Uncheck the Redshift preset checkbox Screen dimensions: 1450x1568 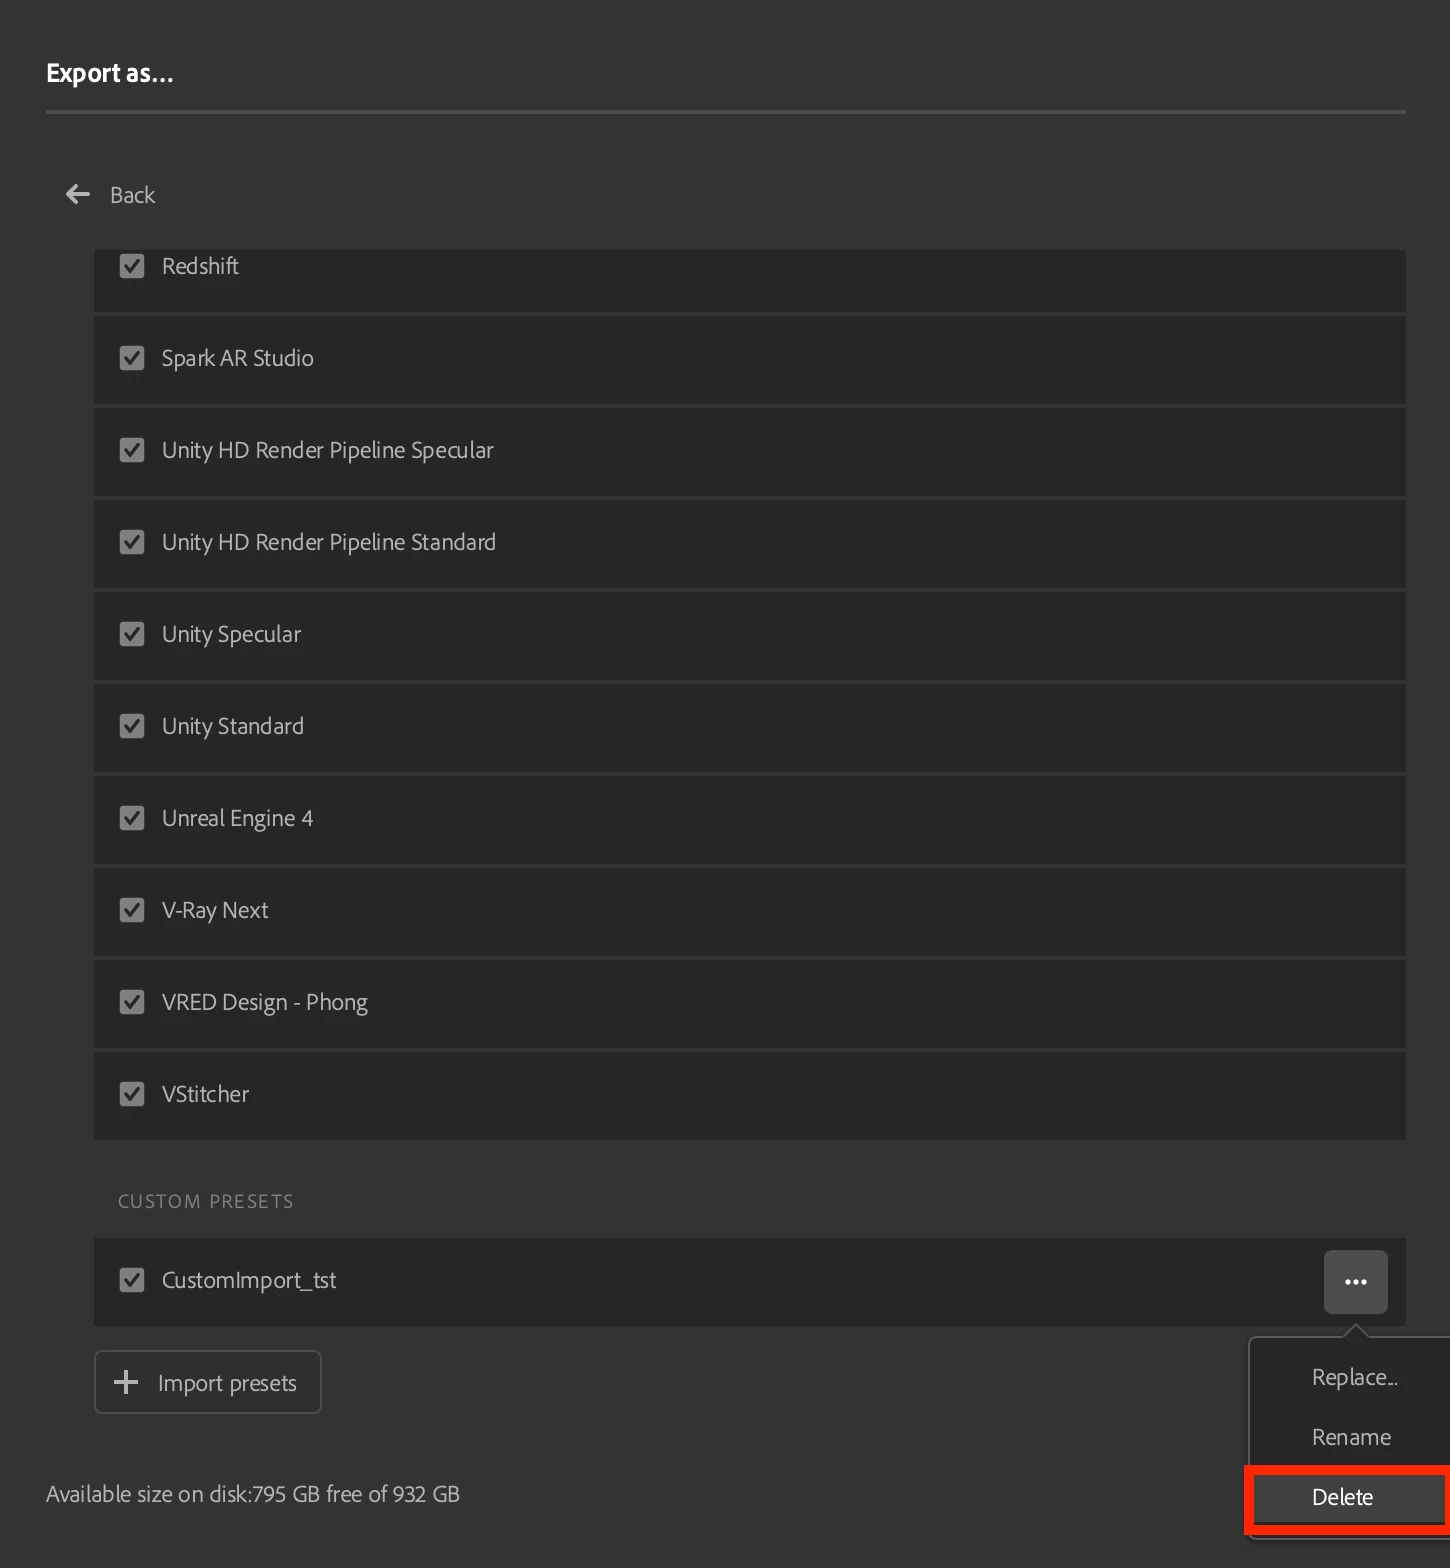click(x=132, y=266)
